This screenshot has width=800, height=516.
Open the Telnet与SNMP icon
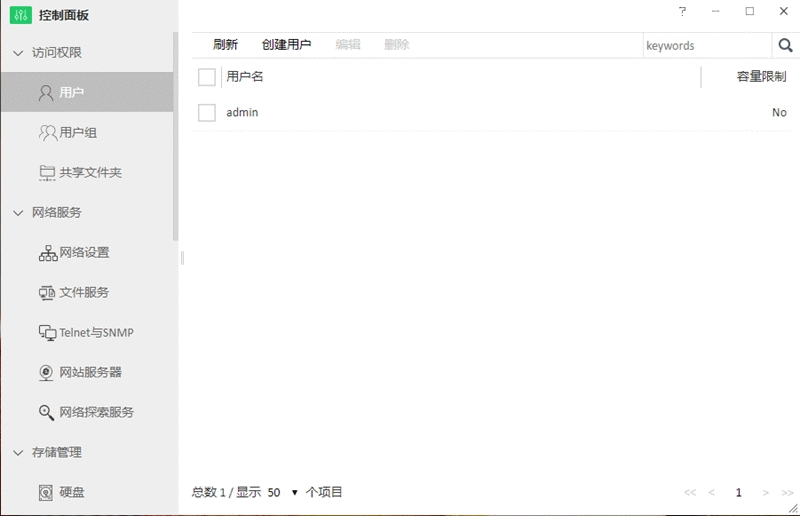(x=47, y=332)
